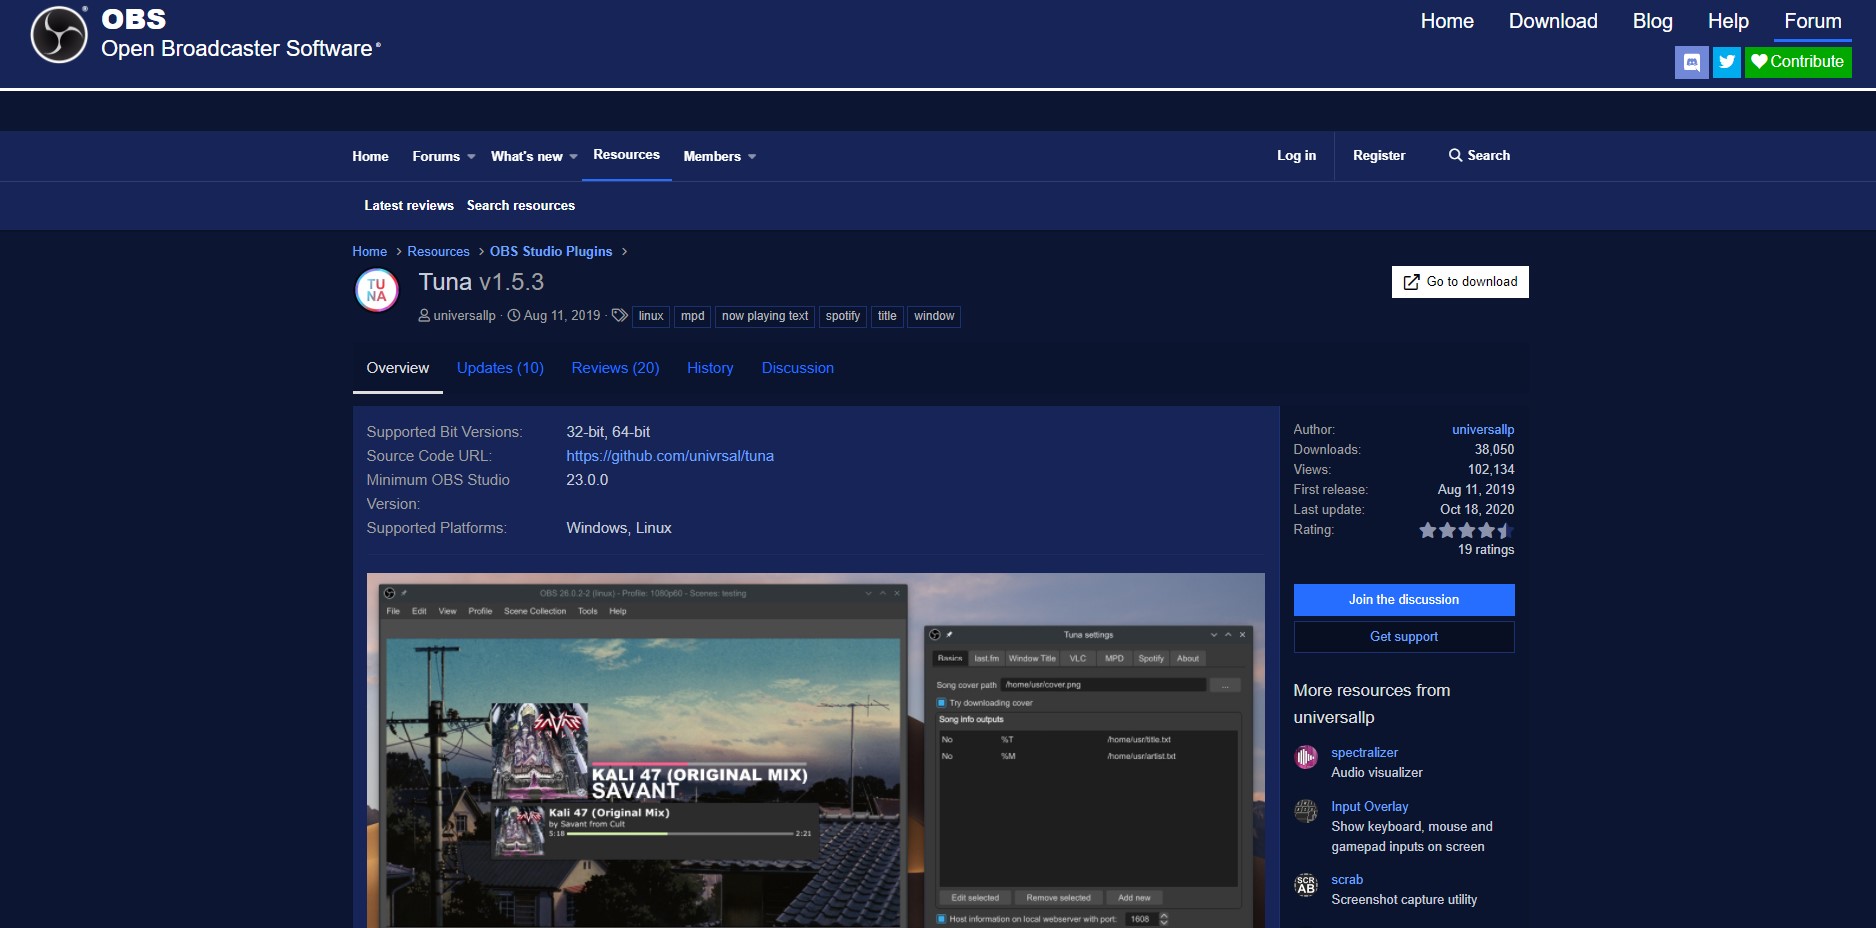1876x928 pixels.
Task: Open the github.com/univrsal/tuna source link
Action: [x=670, y=456]
